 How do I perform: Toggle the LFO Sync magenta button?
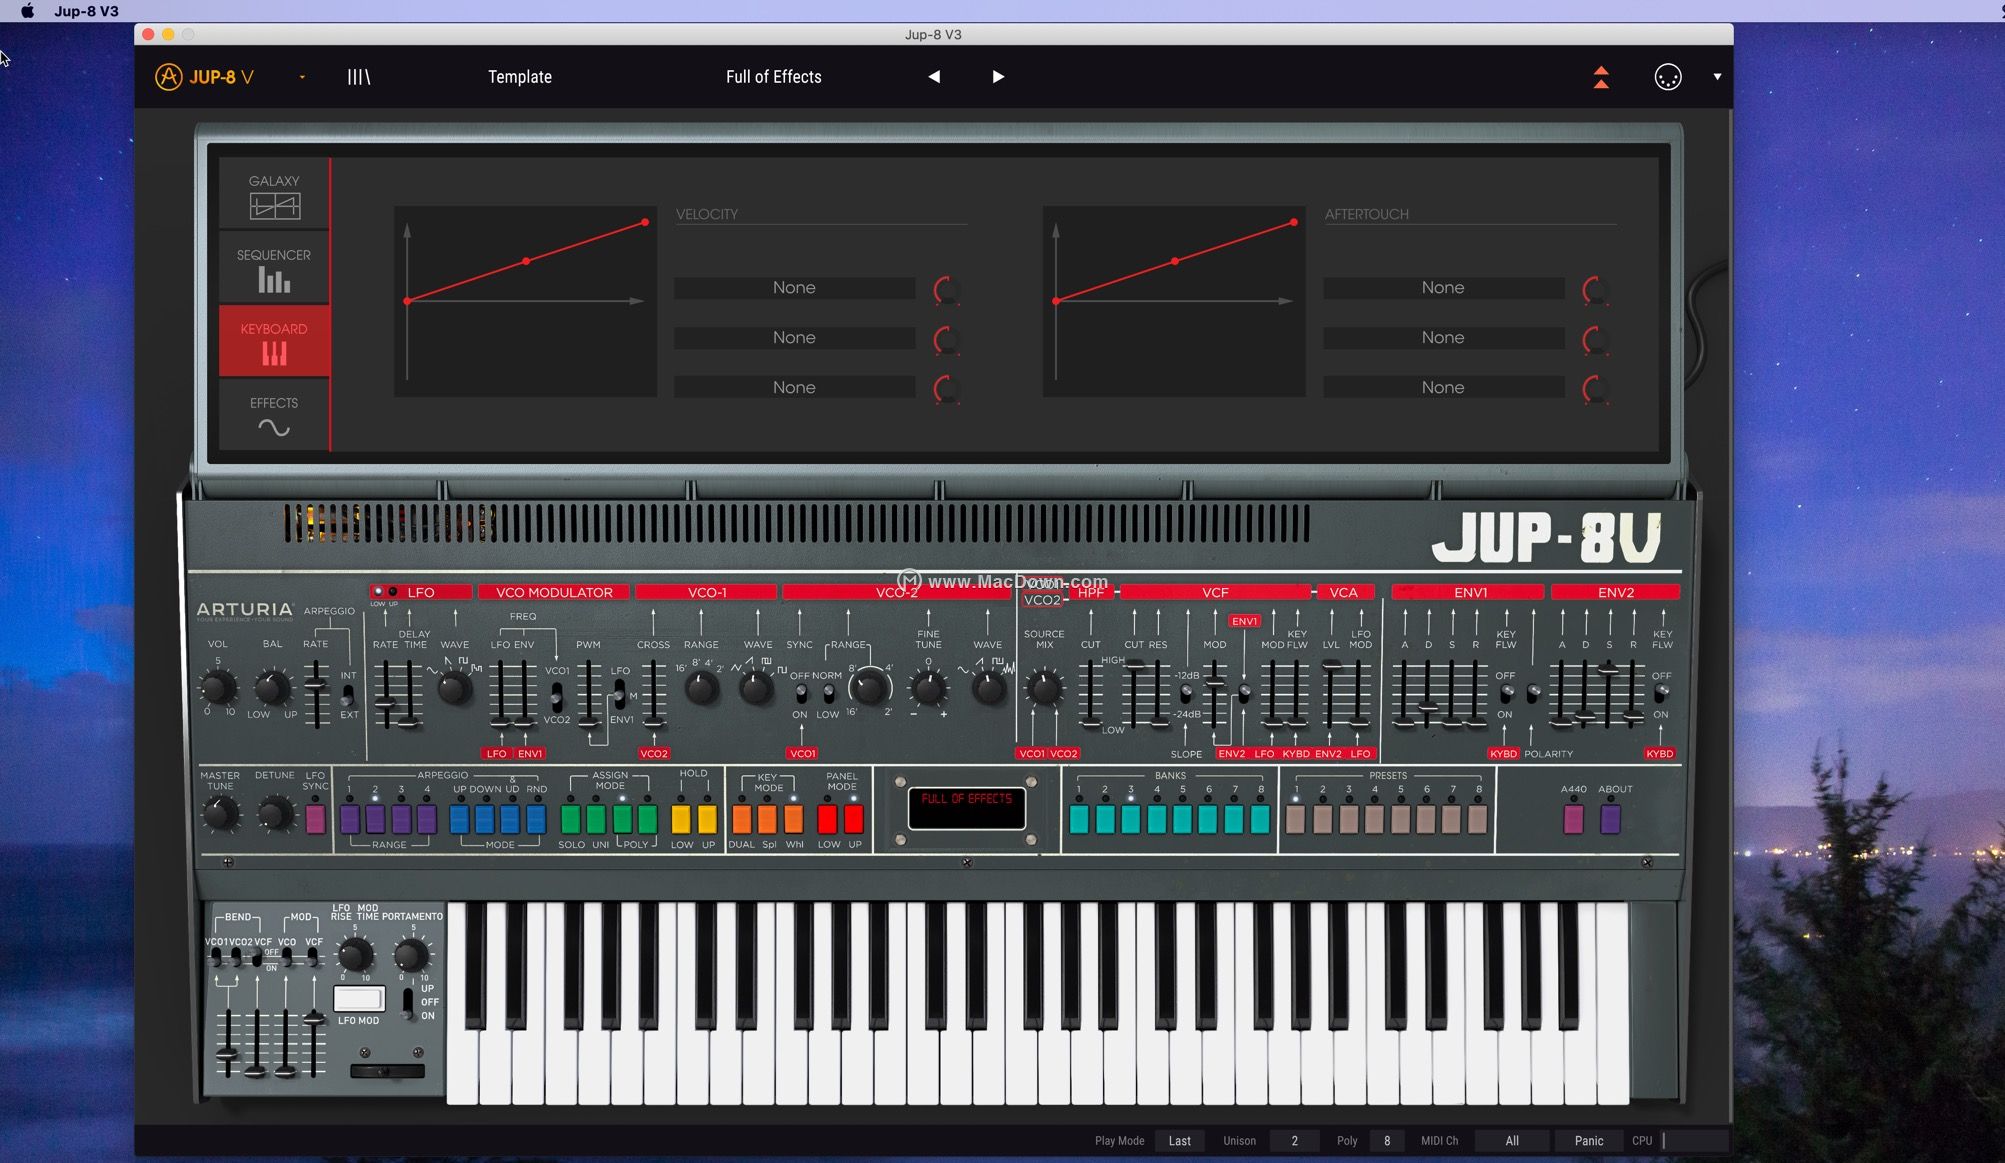click(315, 819)
